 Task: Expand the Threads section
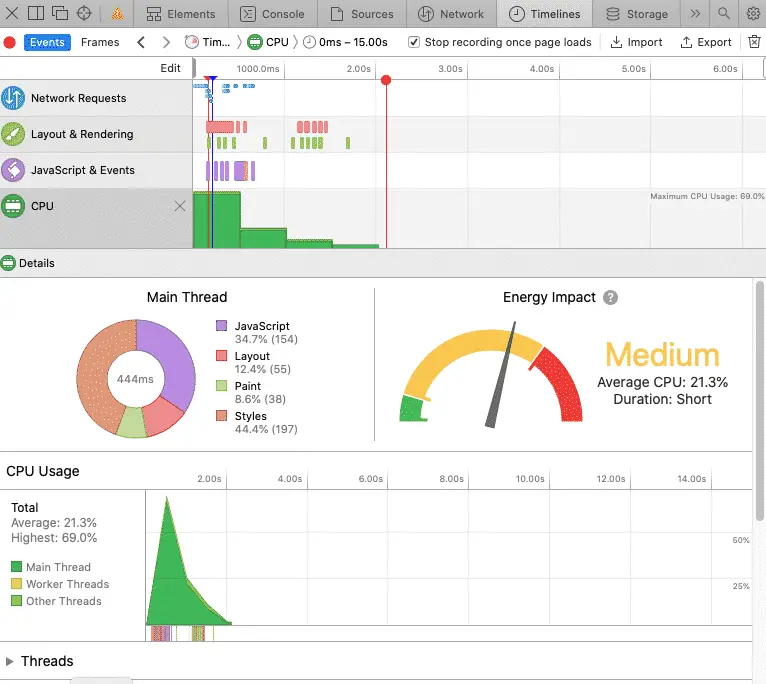coord(9,662)
